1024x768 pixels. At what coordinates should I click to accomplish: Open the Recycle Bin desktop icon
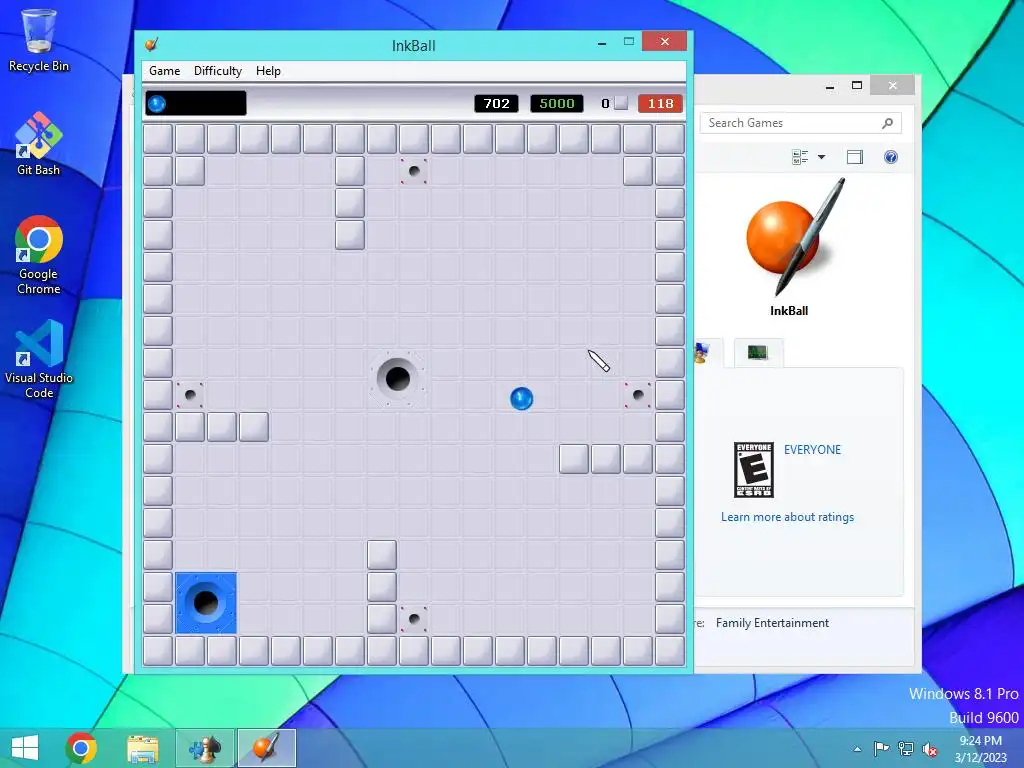point(39,40)
